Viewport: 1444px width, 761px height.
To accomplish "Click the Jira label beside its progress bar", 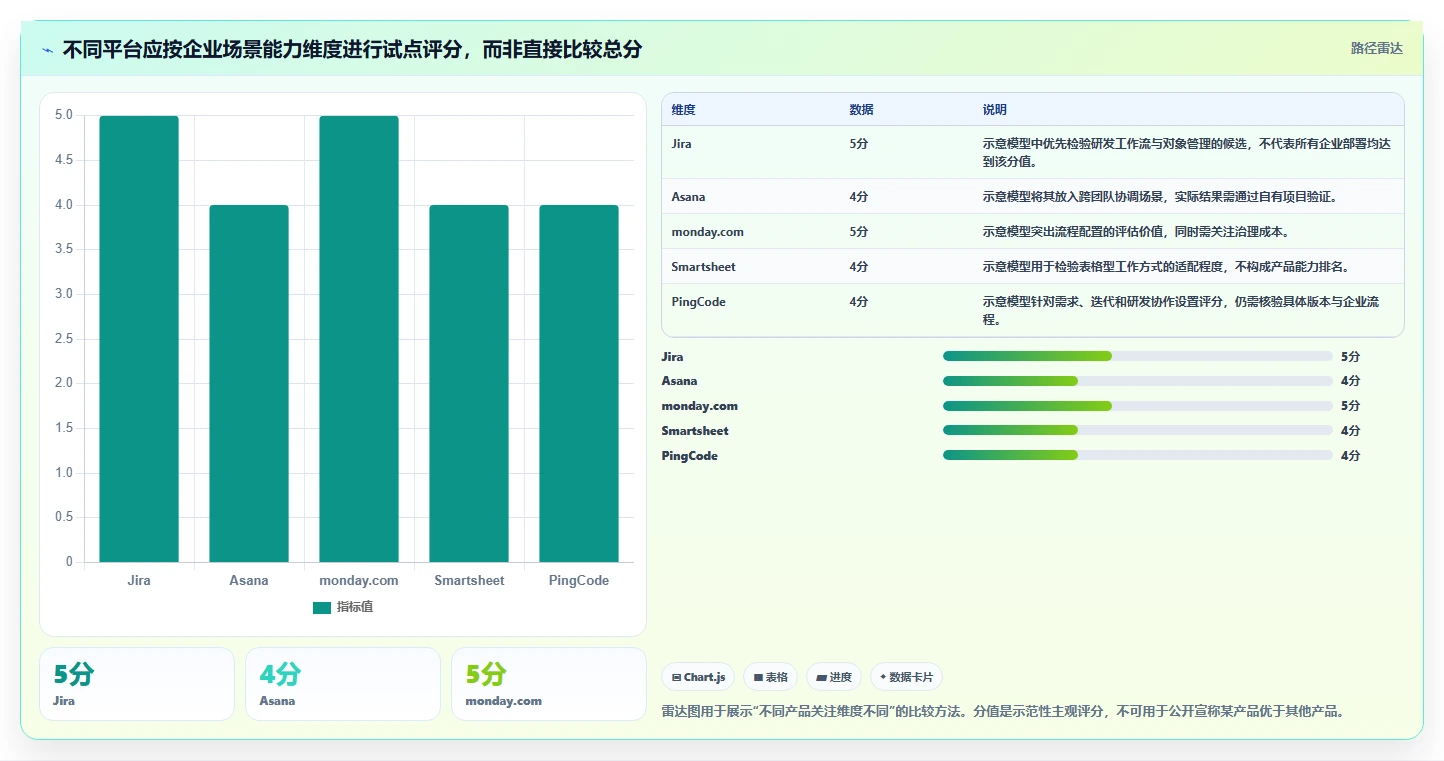I will coord(673,357).
